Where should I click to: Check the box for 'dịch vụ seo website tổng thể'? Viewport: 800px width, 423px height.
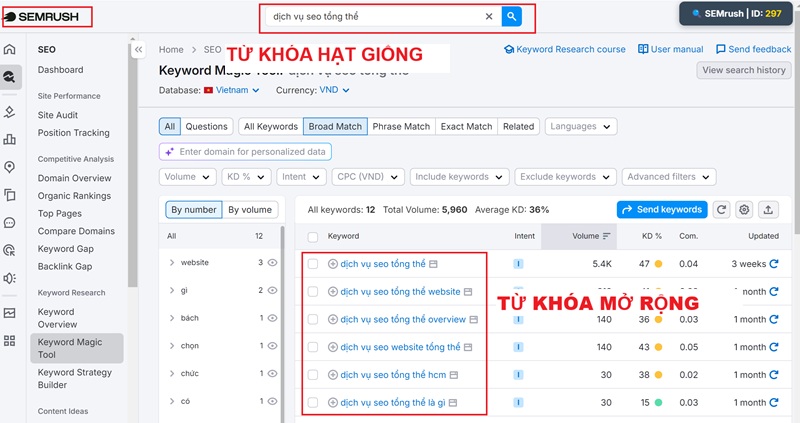point(313,347)
